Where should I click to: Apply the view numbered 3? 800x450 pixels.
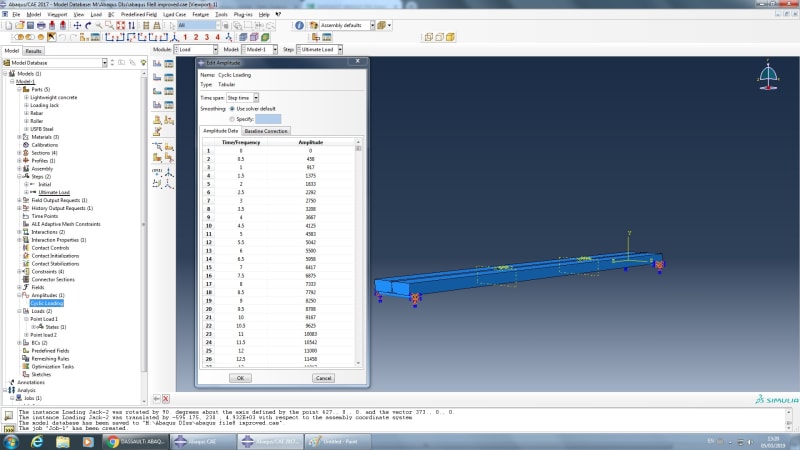coord(207,37)
